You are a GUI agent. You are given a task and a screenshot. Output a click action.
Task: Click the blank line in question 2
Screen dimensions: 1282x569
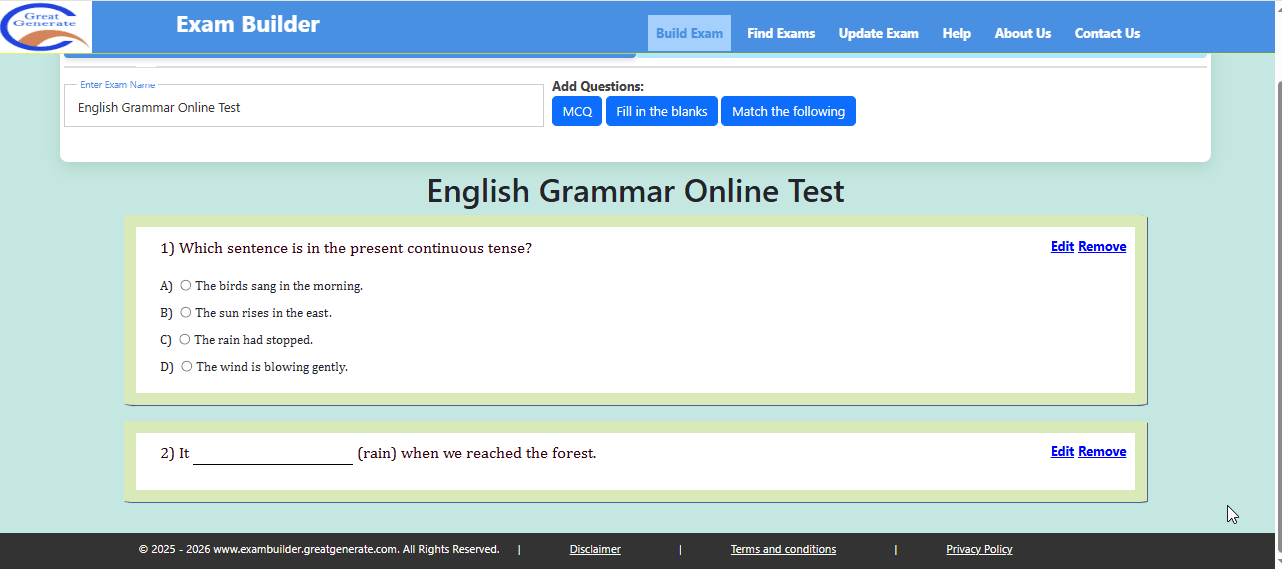273,455
